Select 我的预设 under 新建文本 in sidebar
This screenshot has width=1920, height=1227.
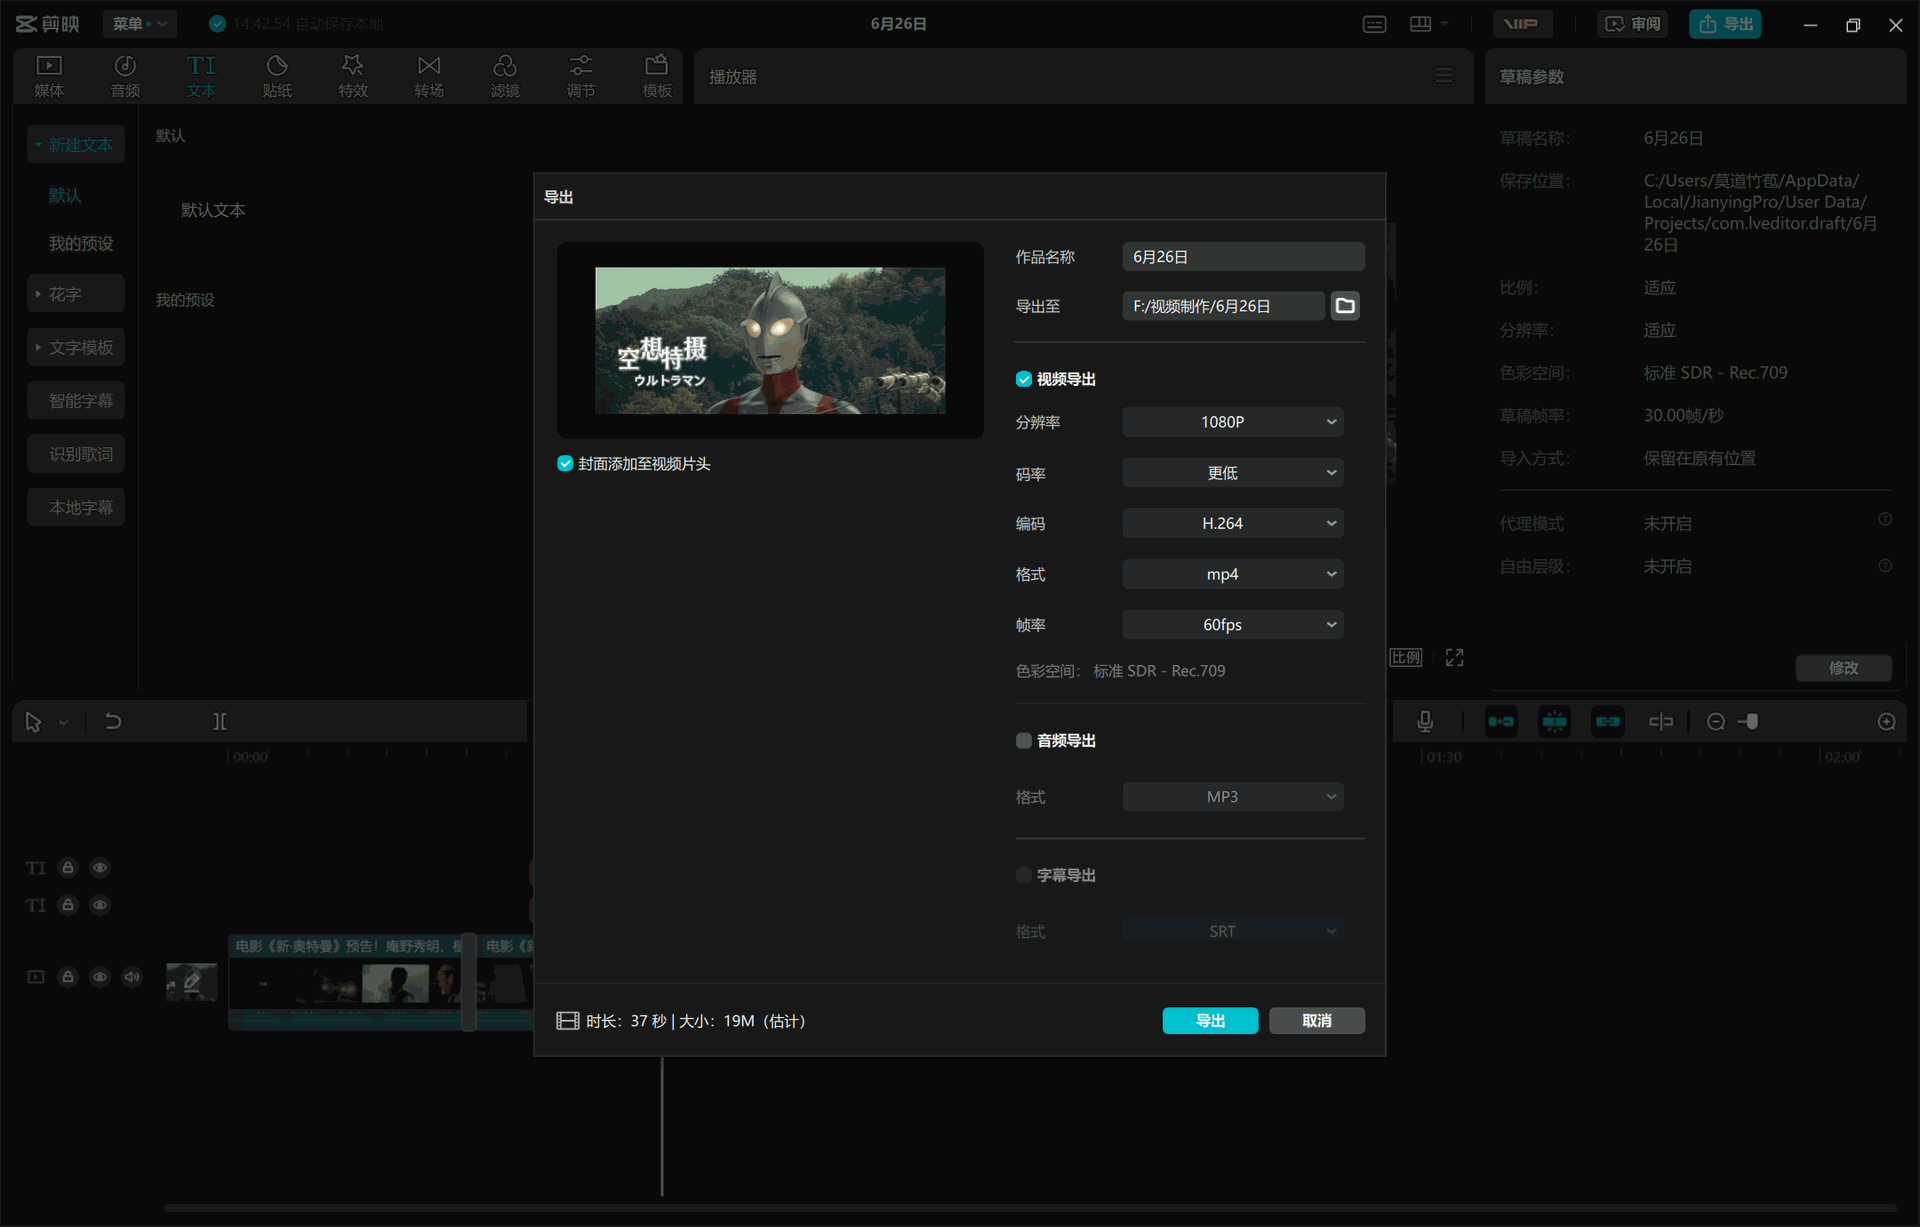point(81,244)
